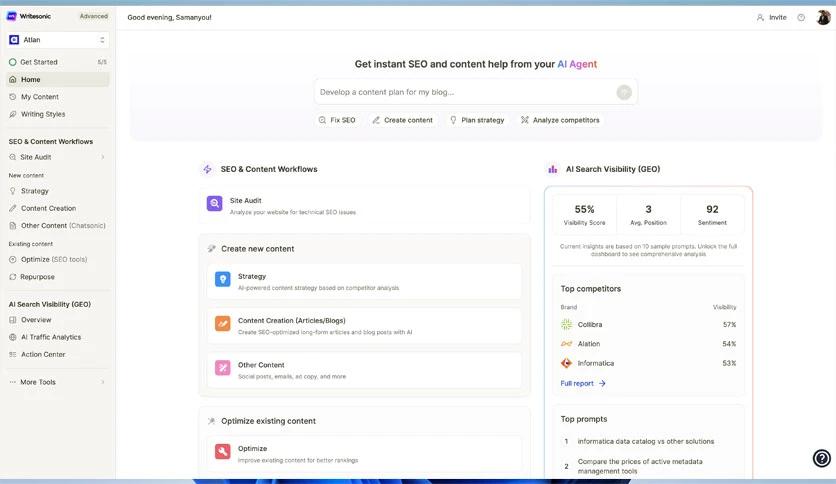Screen dimensions: 836x484
Task: Expand More Tools in the sidebar
Action: 102,382
